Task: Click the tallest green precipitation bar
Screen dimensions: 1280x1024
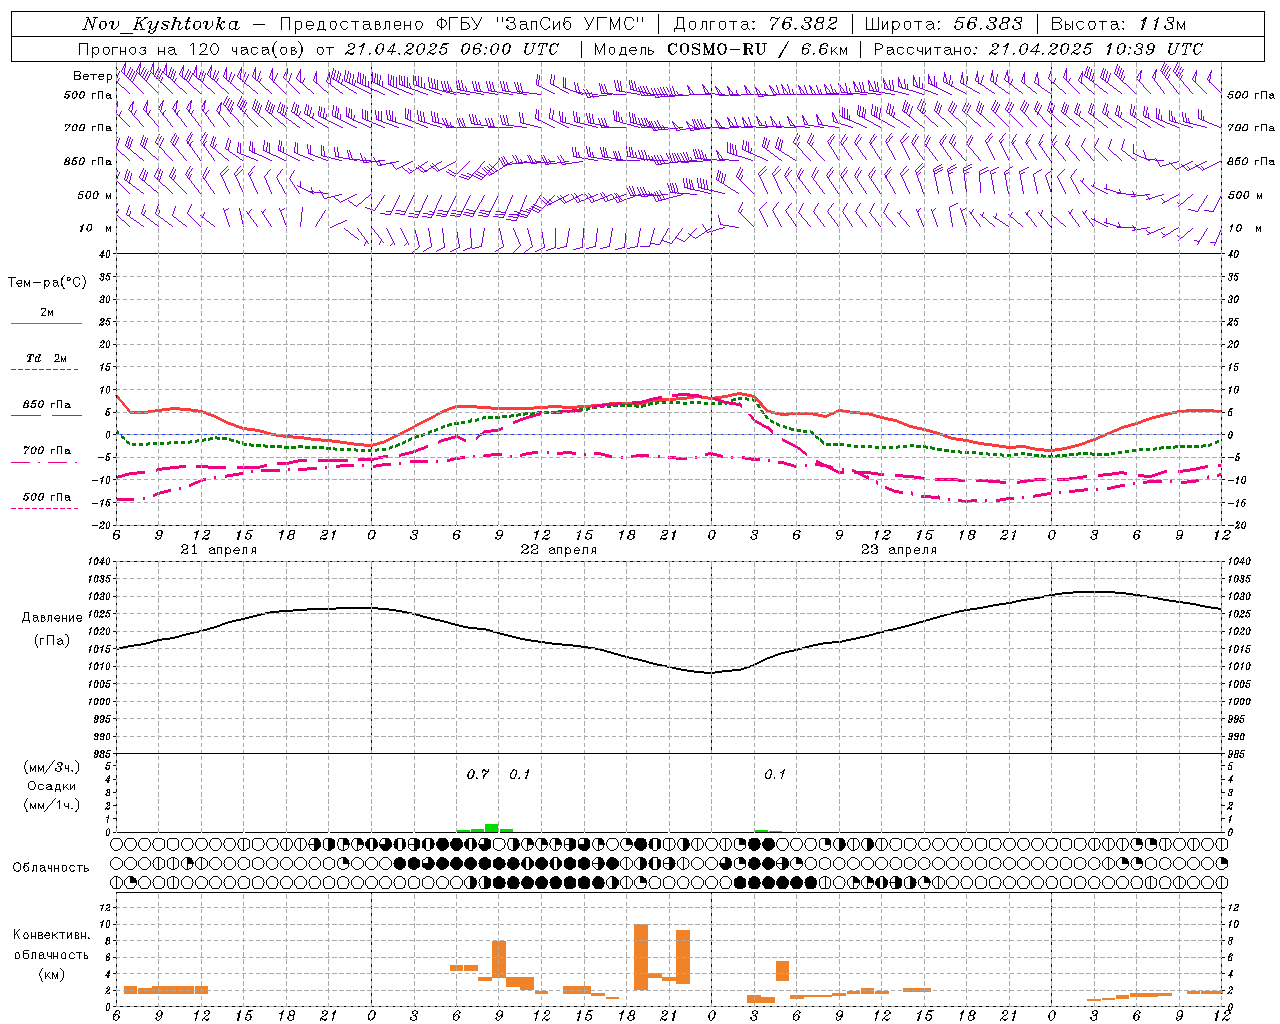Action: [491, 828]
